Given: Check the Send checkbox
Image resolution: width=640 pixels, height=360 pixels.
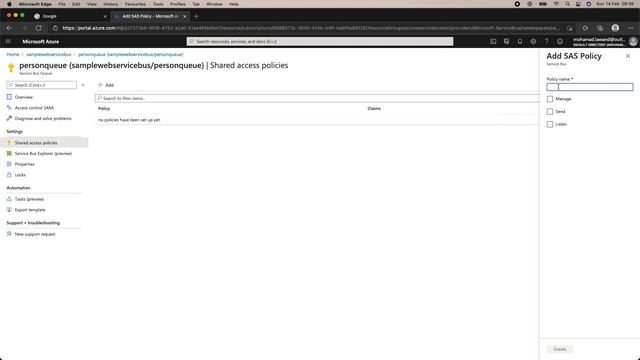Looking at the screenshot, I should (x=550, y=111).
